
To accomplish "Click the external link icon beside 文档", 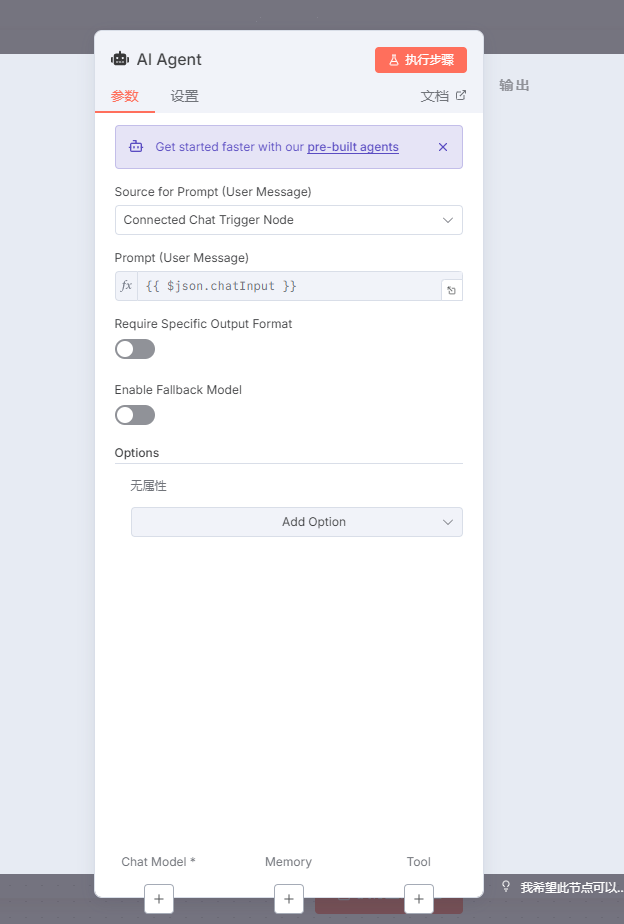I will [461, 96].
